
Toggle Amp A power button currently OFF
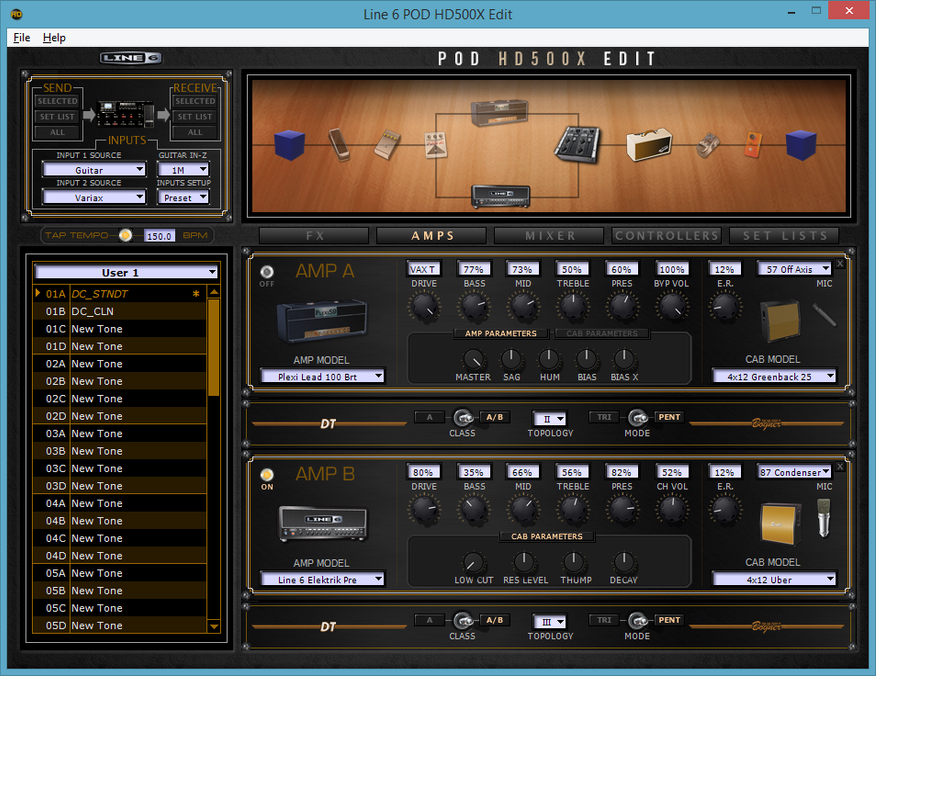point(267,271)
